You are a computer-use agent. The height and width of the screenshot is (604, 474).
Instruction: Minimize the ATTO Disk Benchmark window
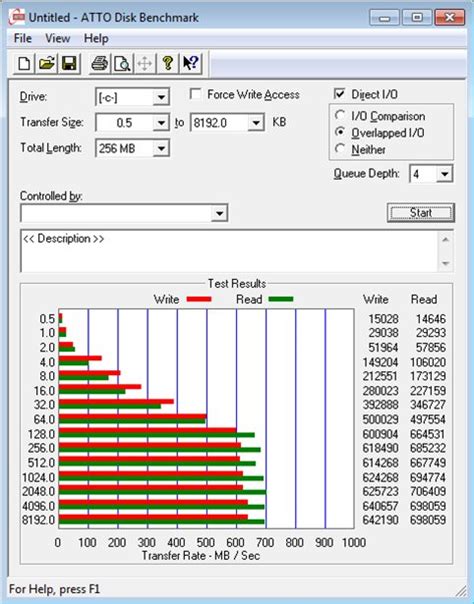[x=384, y=17]
